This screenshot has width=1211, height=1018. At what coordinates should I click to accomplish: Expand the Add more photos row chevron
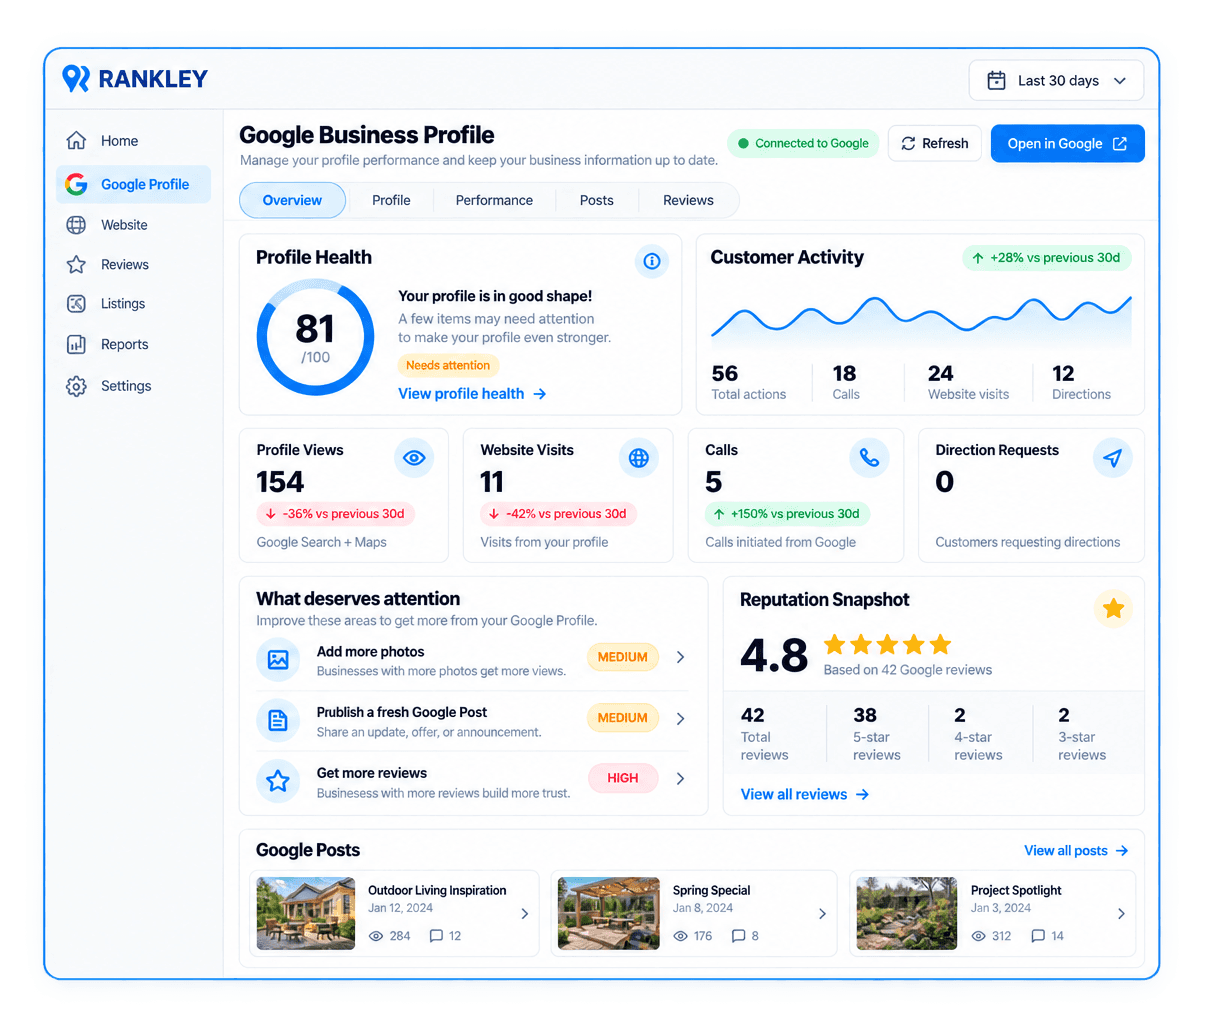point(680,657)
